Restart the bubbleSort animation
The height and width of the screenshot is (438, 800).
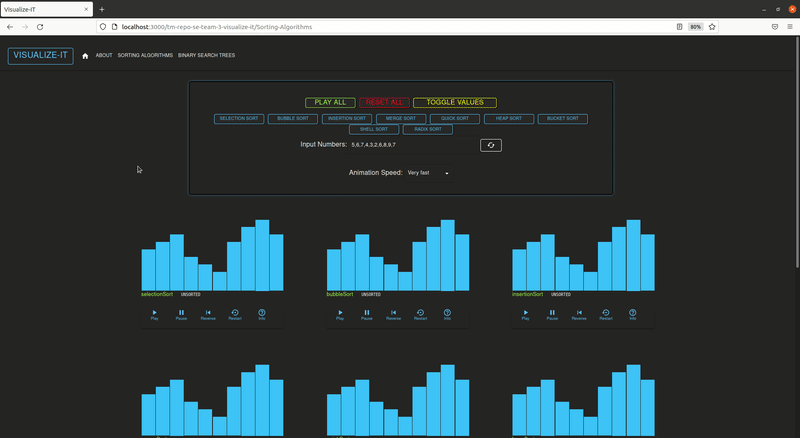pos(420,314)
